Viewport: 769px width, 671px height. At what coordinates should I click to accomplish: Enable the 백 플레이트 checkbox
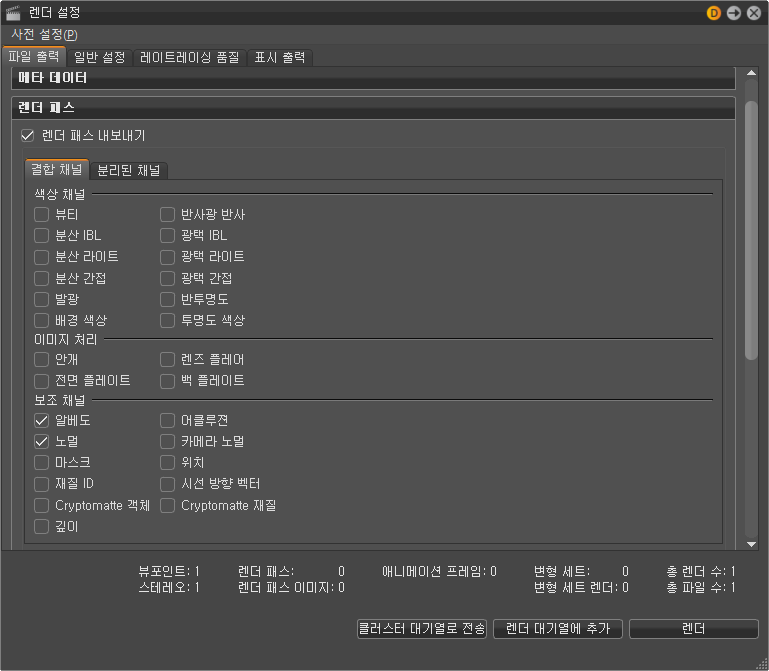(x=167, y=381)
